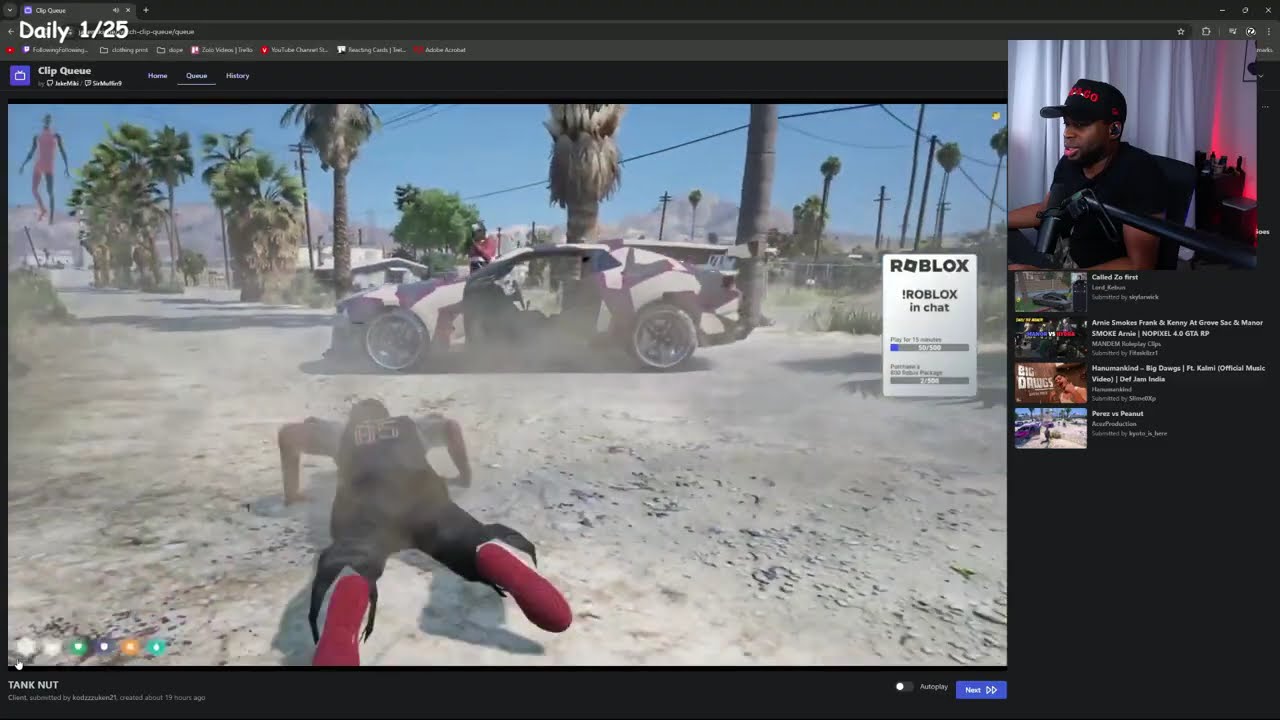Open the YouTube bookmark icon
Screen dimensions: 1280x720
click(10, 49)
